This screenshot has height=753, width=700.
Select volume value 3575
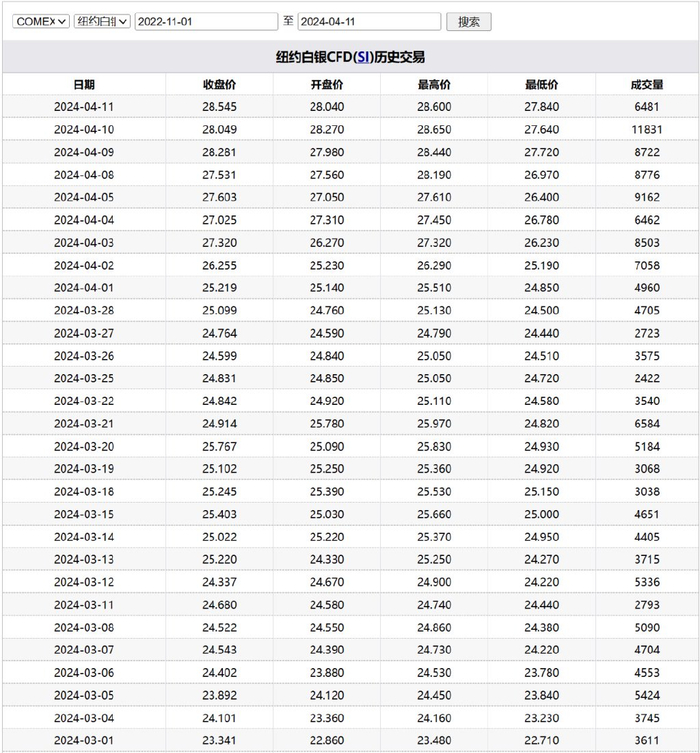(x=647, y=356)
